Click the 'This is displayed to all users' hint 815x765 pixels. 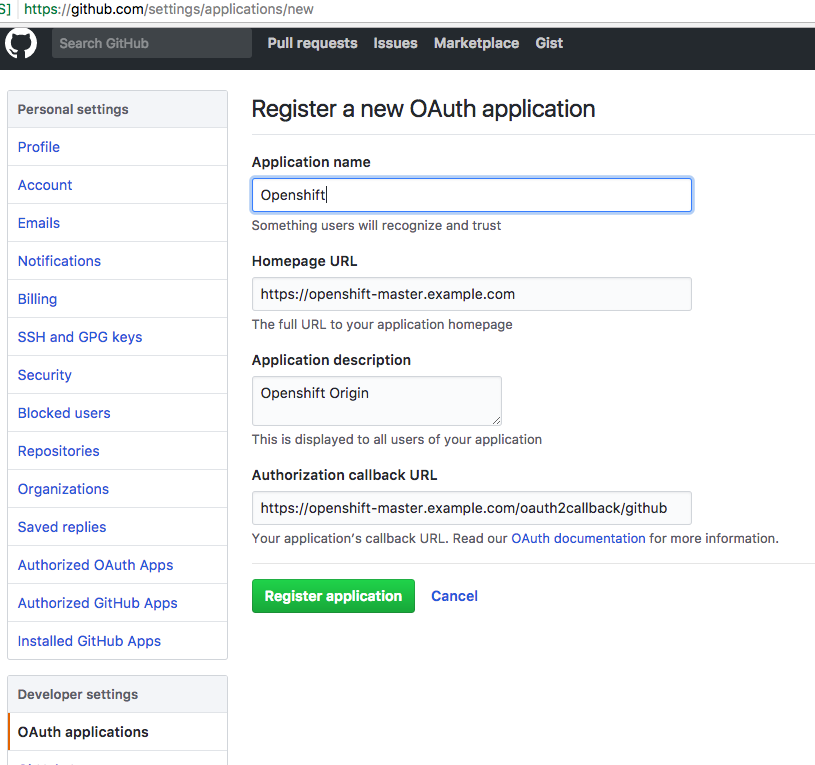click(397, 439)
